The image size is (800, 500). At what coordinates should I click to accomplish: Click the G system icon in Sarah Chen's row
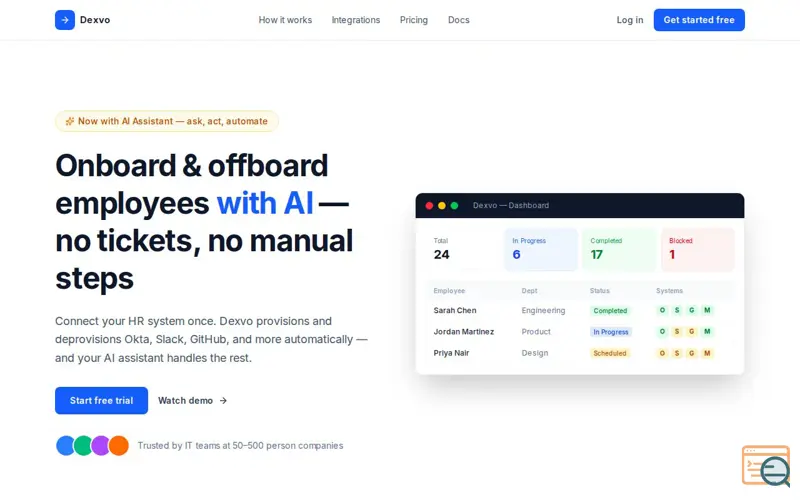692,310
